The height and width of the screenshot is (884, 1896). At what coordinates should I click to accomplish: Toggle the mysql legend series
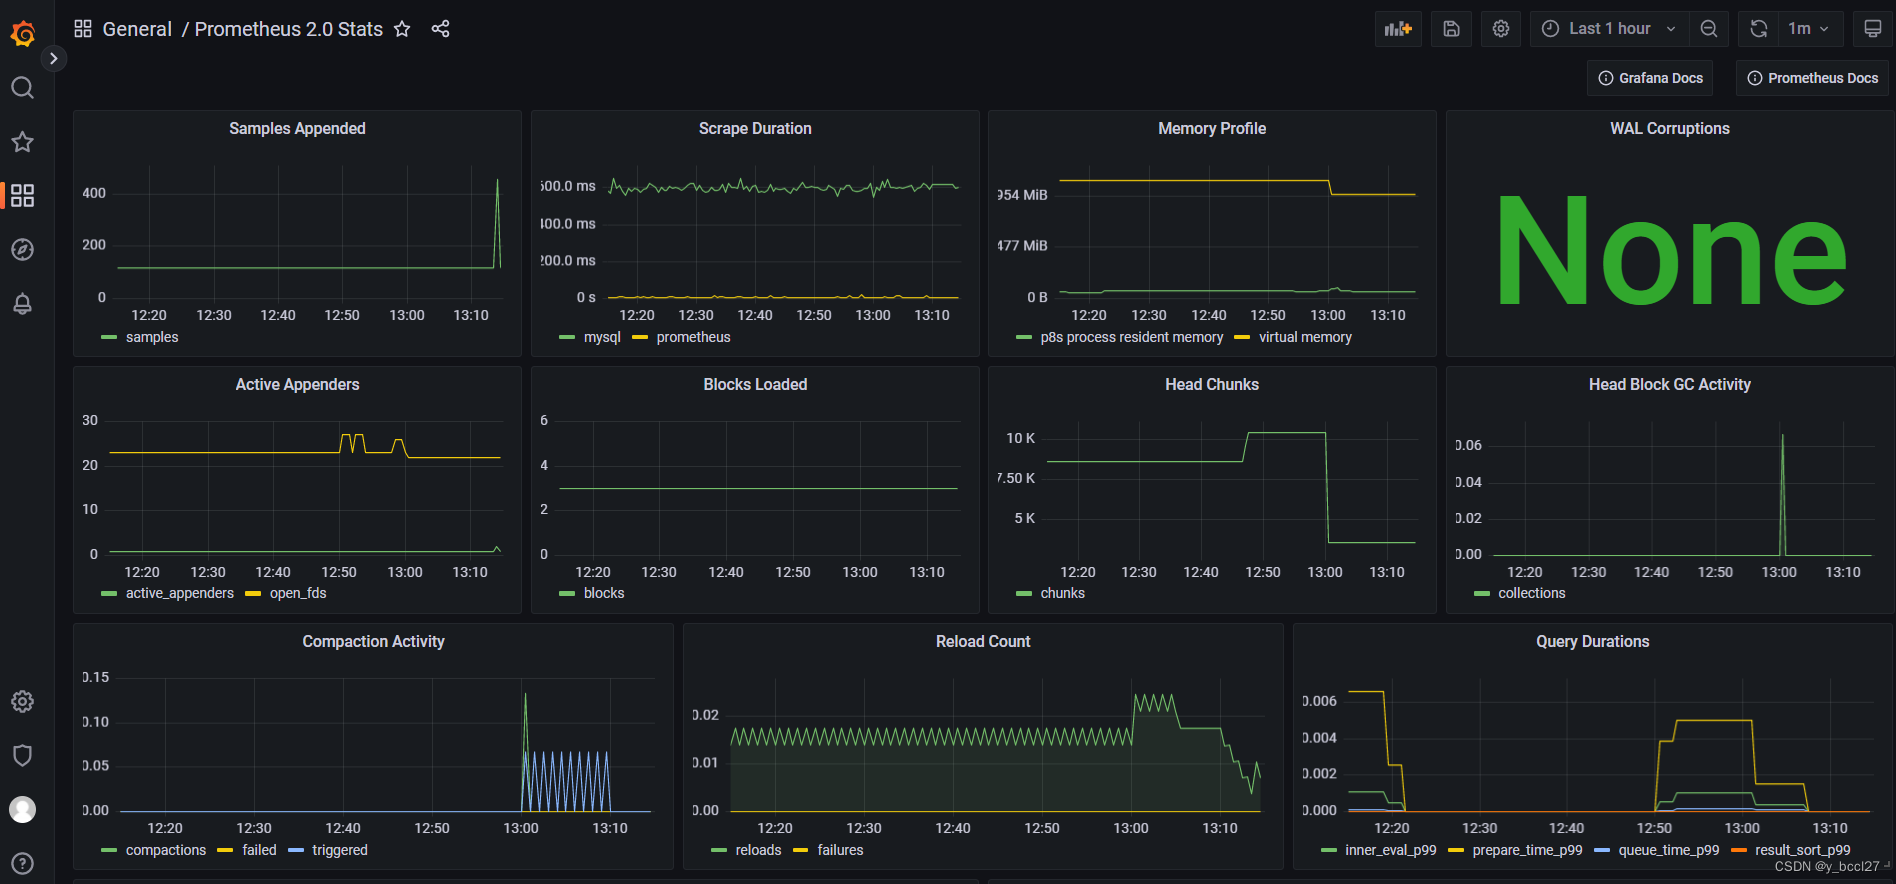[x=602, y=337]
